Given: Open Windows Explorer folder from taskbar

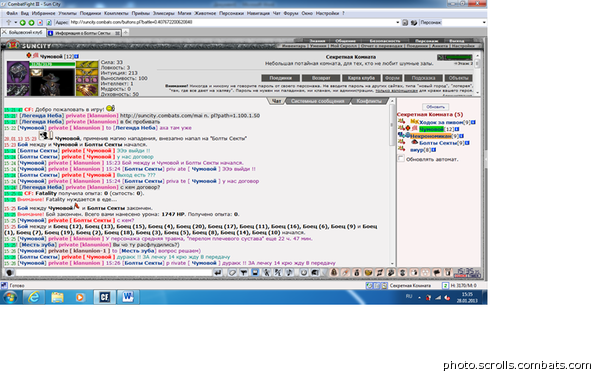Looking at the screenshot, I should (x=57, y=297).
